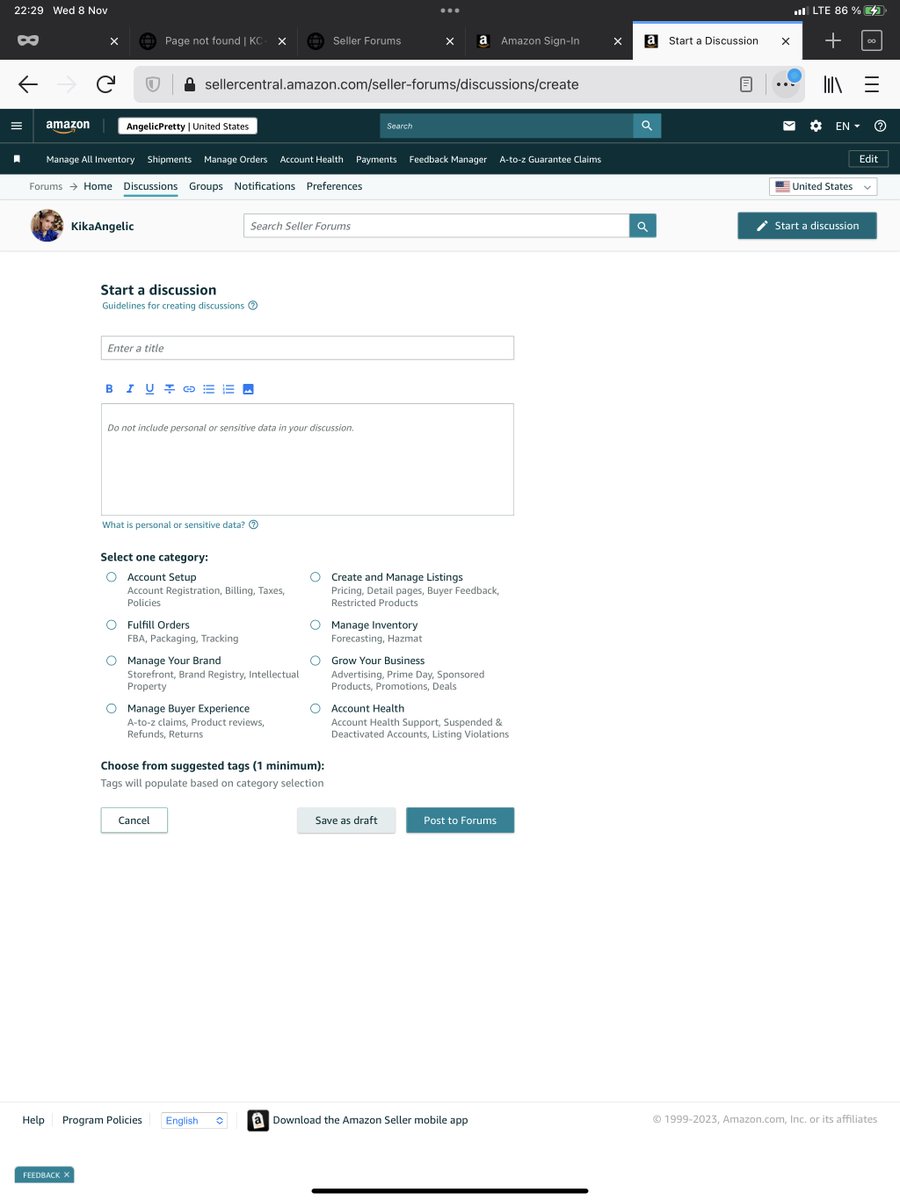The height and width of the screenshot is (1200, 900).
Task: Select the Account Setup category
Action: click(x=111, y=577)
